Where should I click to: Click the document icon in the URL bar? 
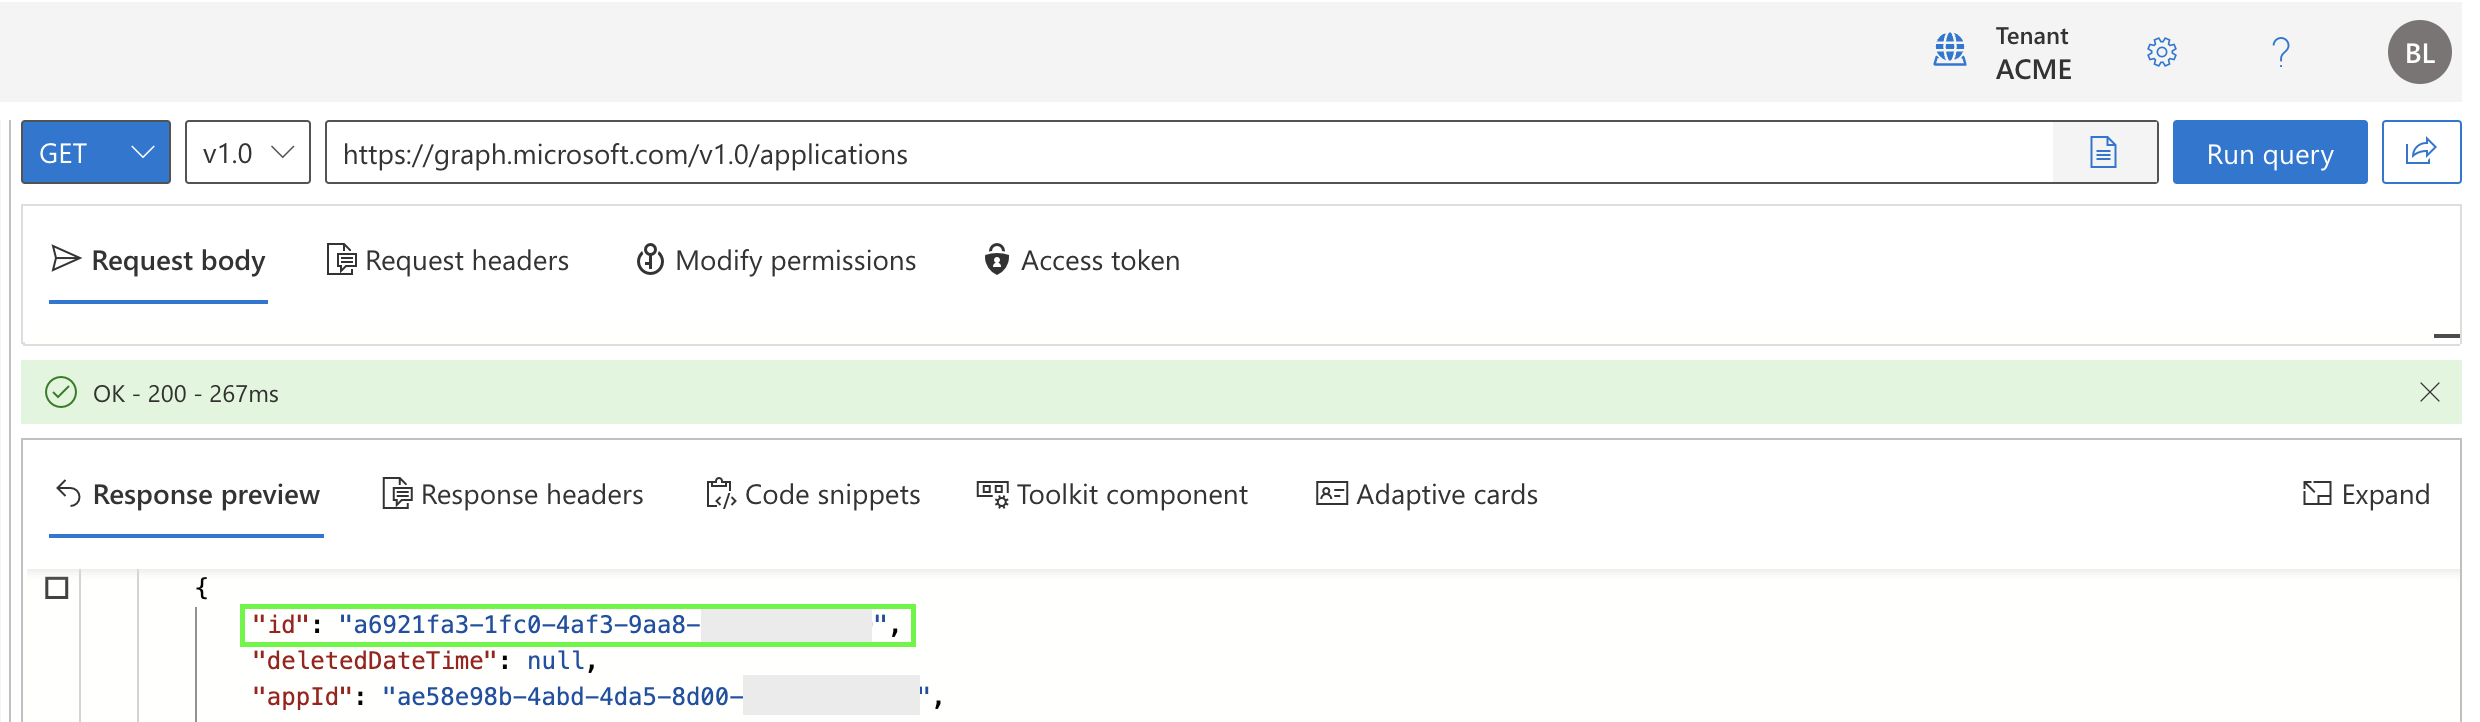click(x=2103, y=153)
